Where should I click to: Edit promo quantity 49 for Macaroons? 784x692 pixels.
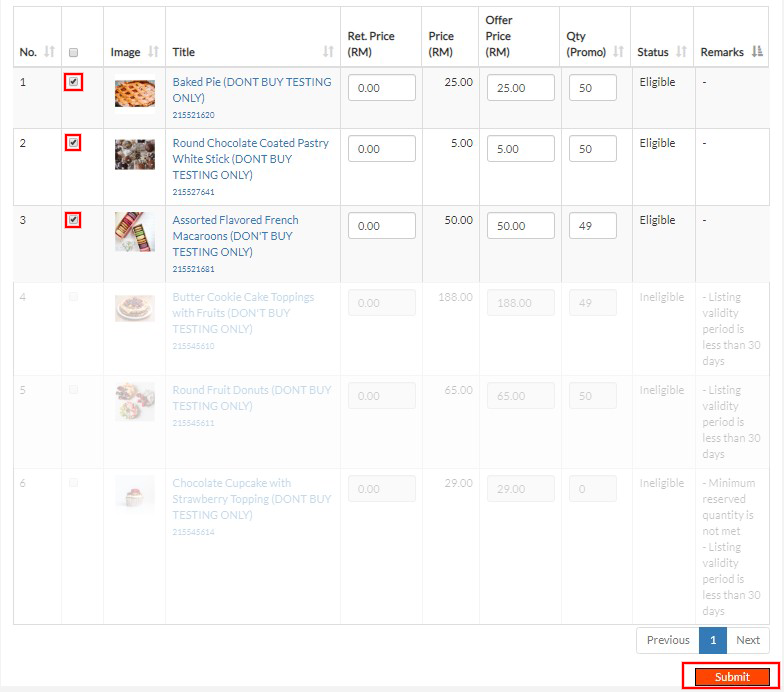pos(592,226)
